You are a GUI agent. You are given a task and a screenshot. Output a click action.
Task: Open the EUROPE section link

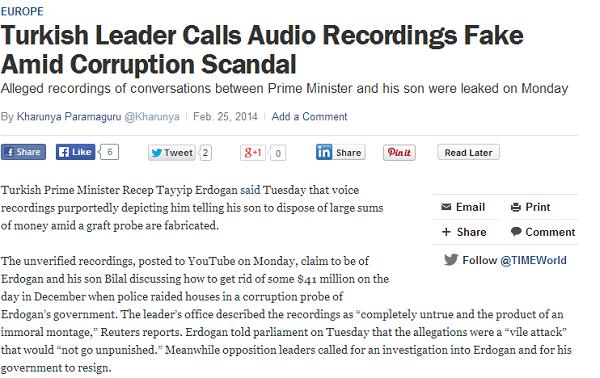tap(22, 11)
